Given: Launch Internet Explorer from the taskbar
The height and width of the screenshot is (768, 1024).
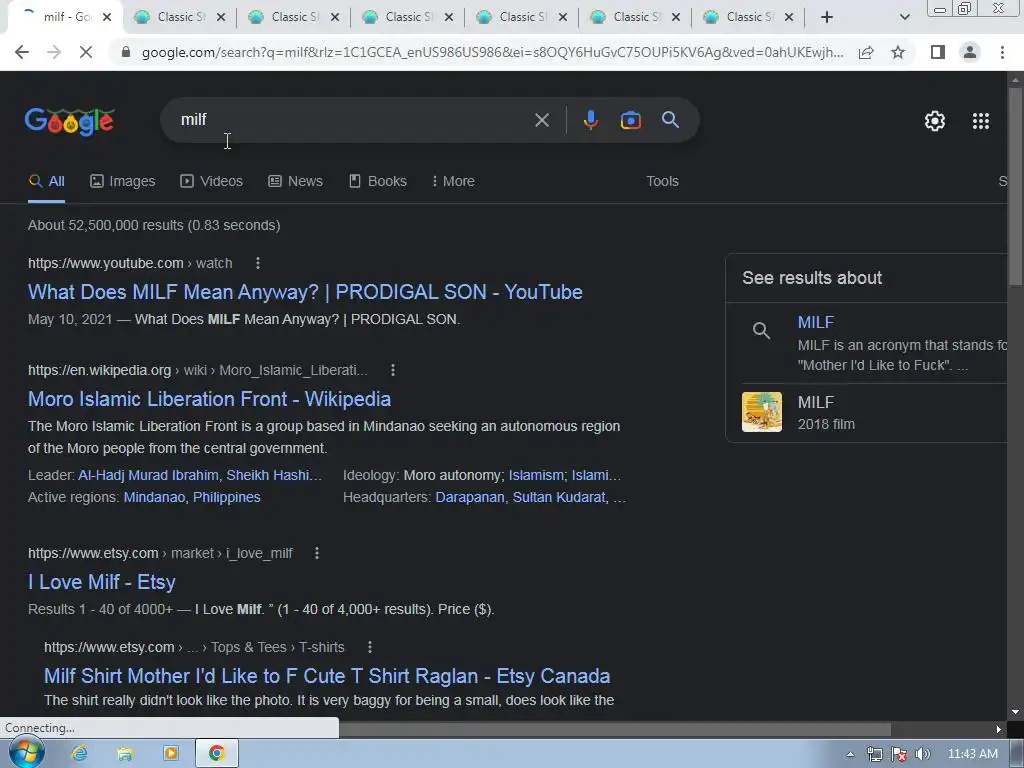Looking at the screenshot, I should [79, 754].
